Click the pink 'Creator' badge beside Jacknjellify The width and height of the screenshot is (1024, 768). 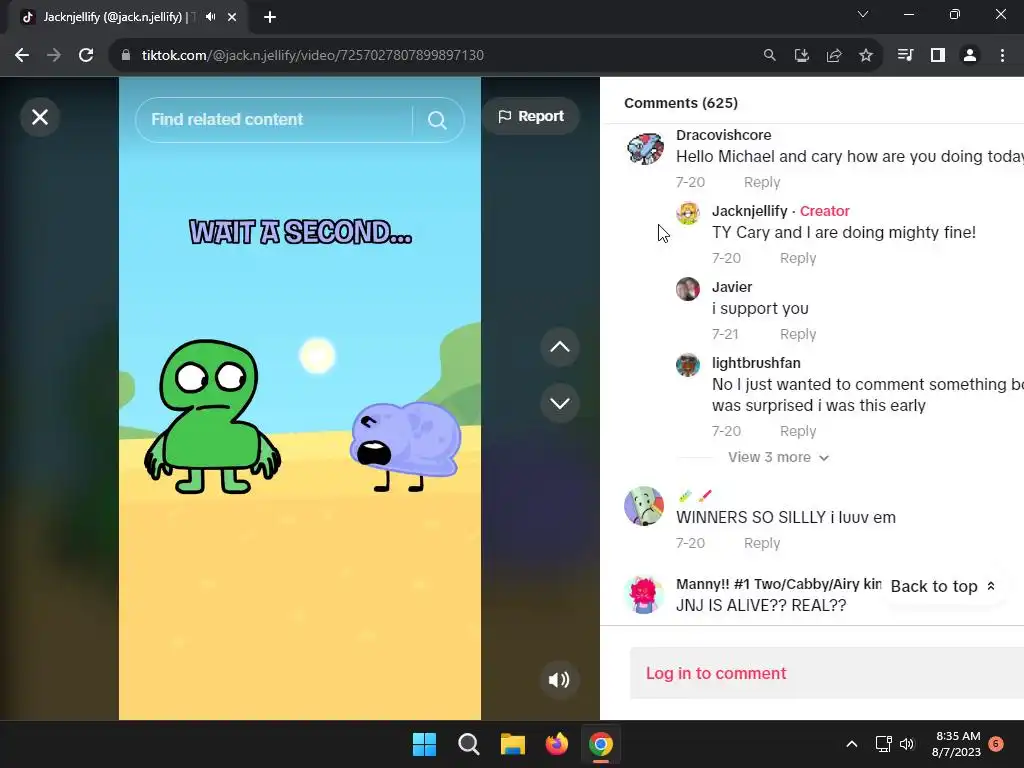[824, 211]
